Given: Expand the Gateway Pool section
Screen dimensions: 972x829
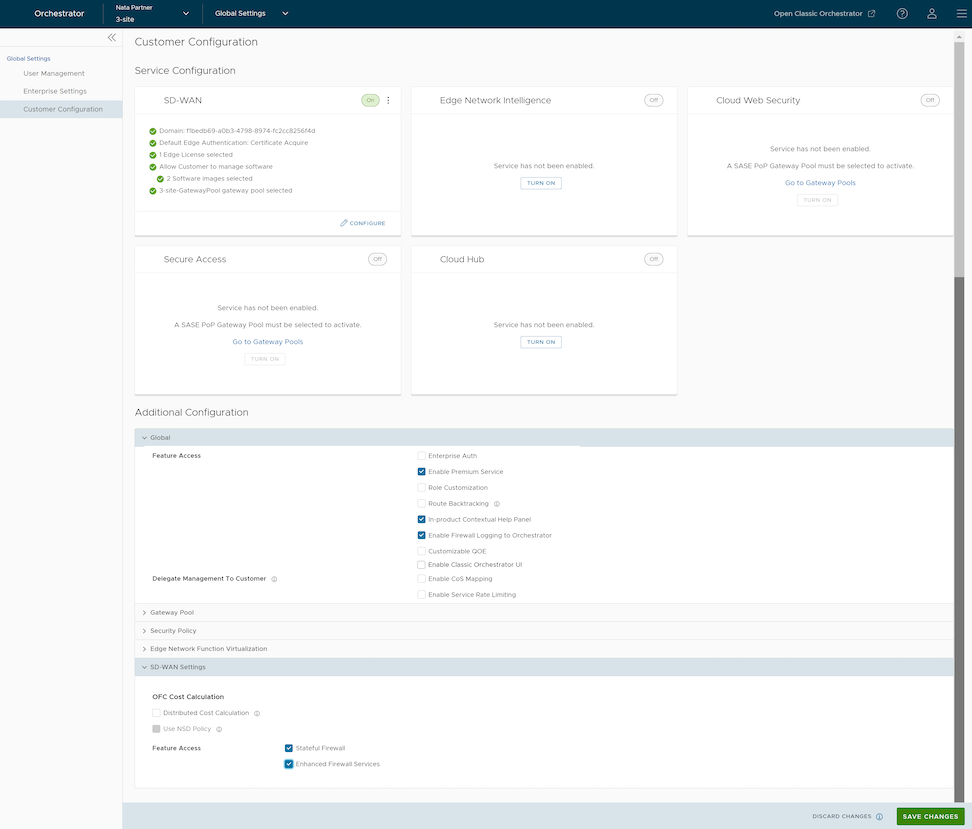Looking at the screenshot, I should [x=172, y=612].
